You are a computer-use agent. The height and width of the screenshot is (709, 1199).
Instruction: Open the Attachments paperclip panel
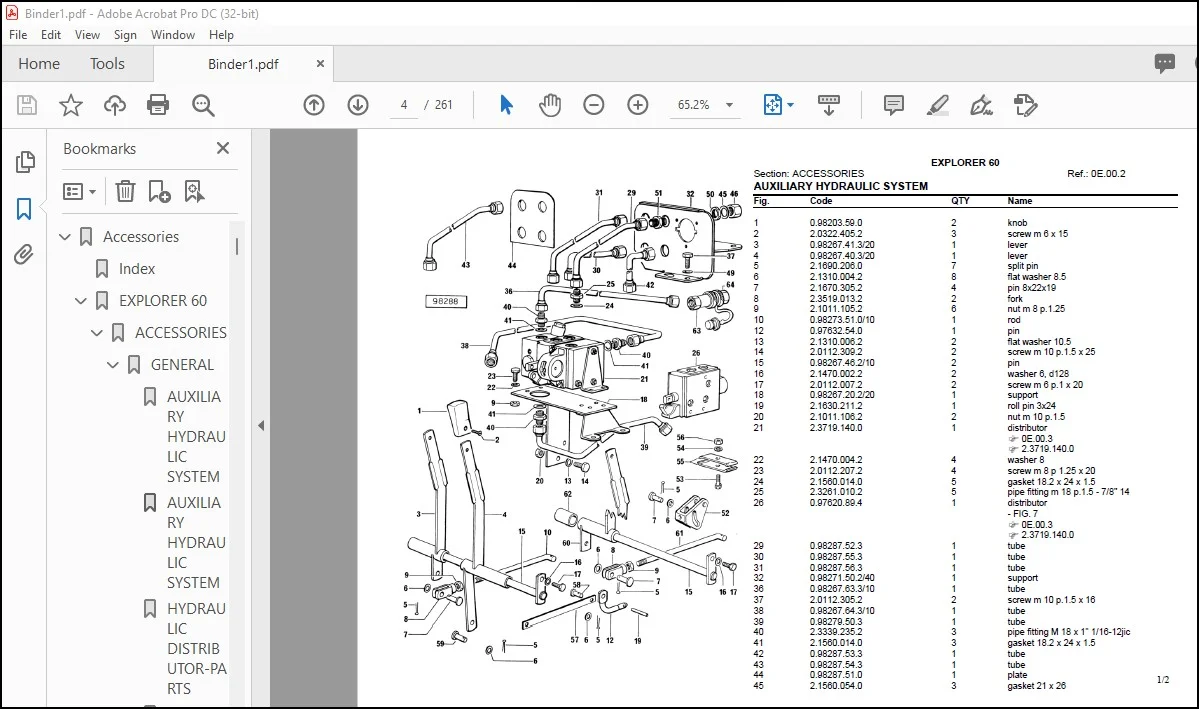coord(24,254)
